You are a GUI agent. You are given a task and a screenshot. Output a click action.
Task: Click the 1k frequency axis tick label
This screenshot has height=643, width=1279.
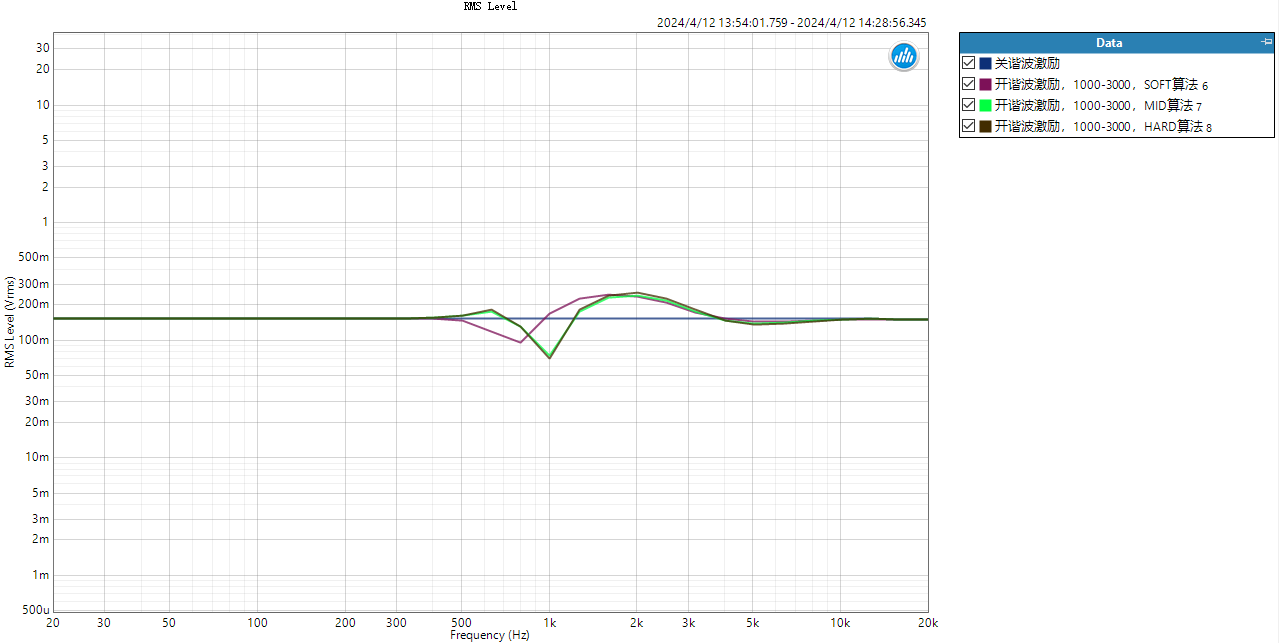[x=549, y=623]
